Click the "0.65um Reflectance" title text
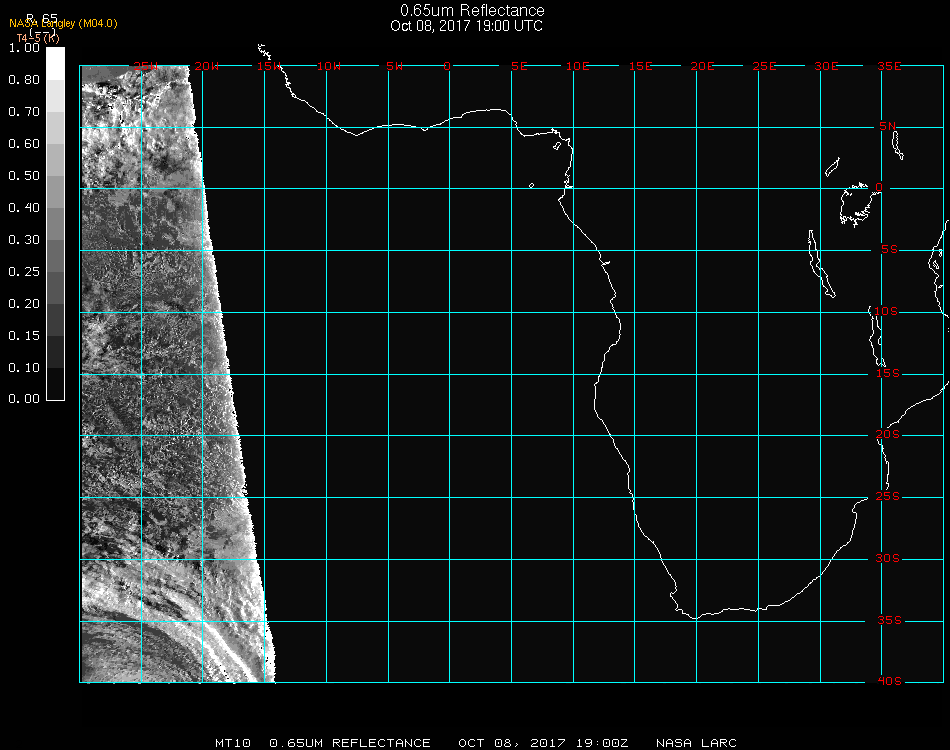 pyautogui.click(x=472, y=11)
